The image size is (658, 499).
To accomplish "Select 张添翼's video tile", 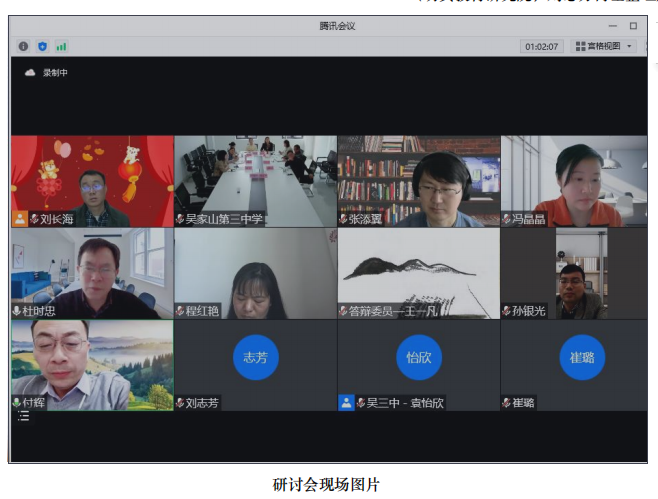I will tap(418, 177).
